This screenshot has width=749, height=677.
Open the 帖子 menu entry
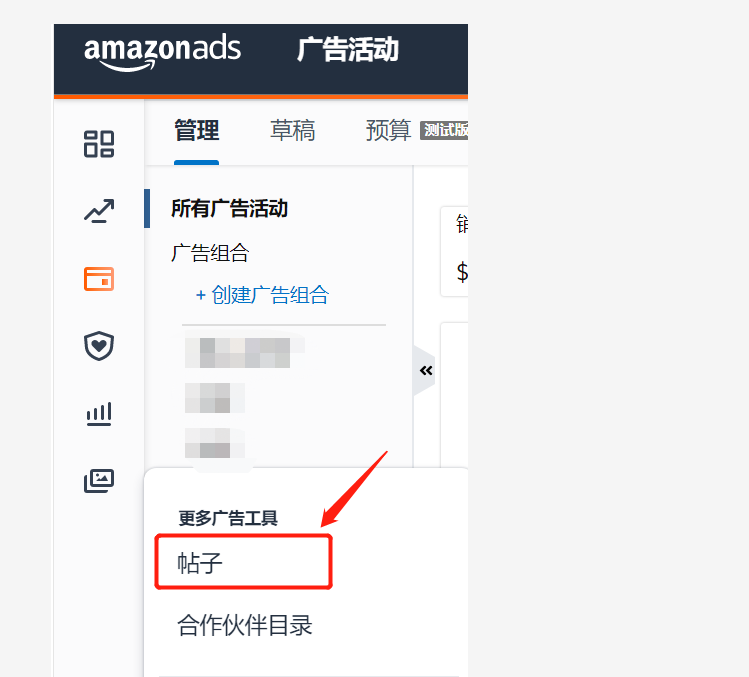click(243, 562)
